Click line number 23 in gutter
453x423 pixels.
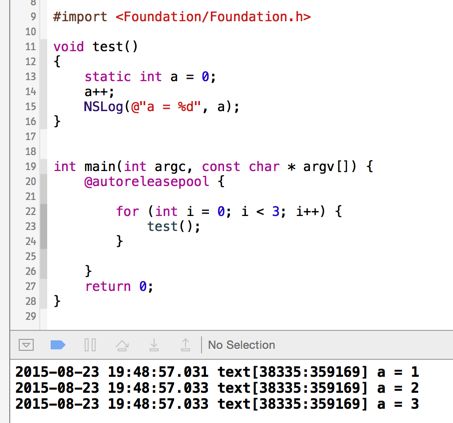[x=30, y=226]
